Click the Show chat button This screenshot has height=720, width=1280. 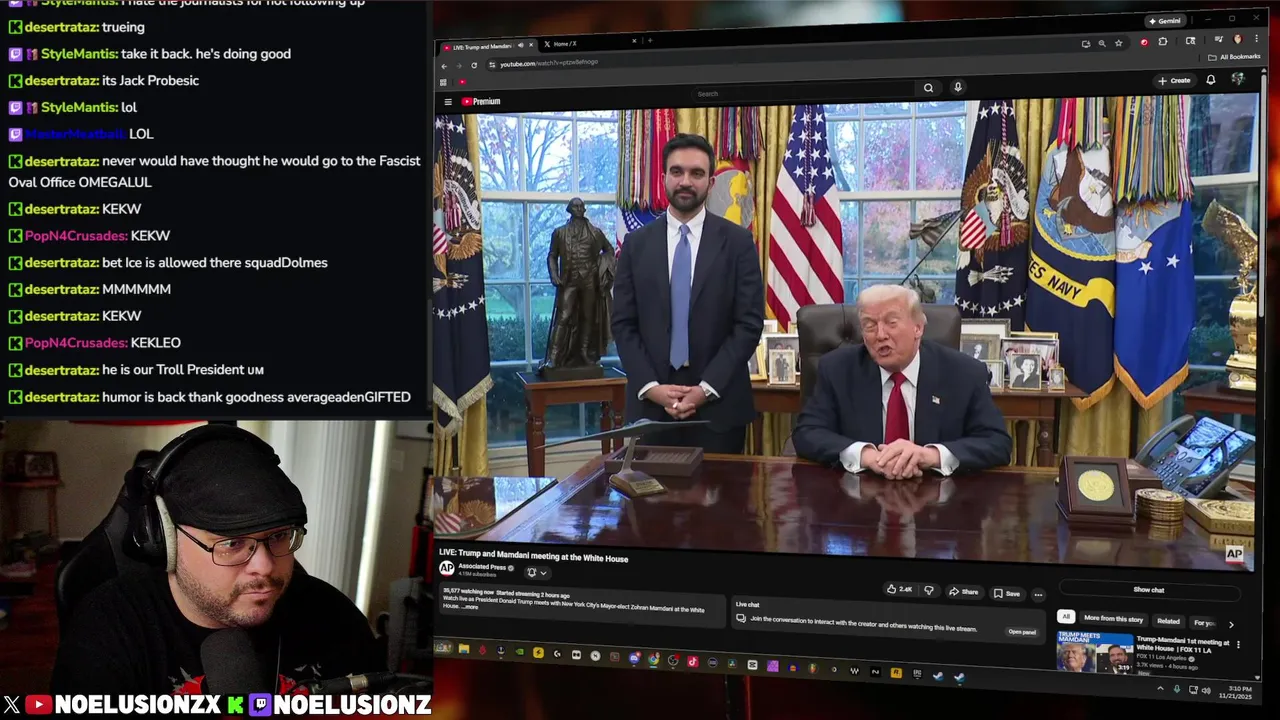pos(1149,590)
